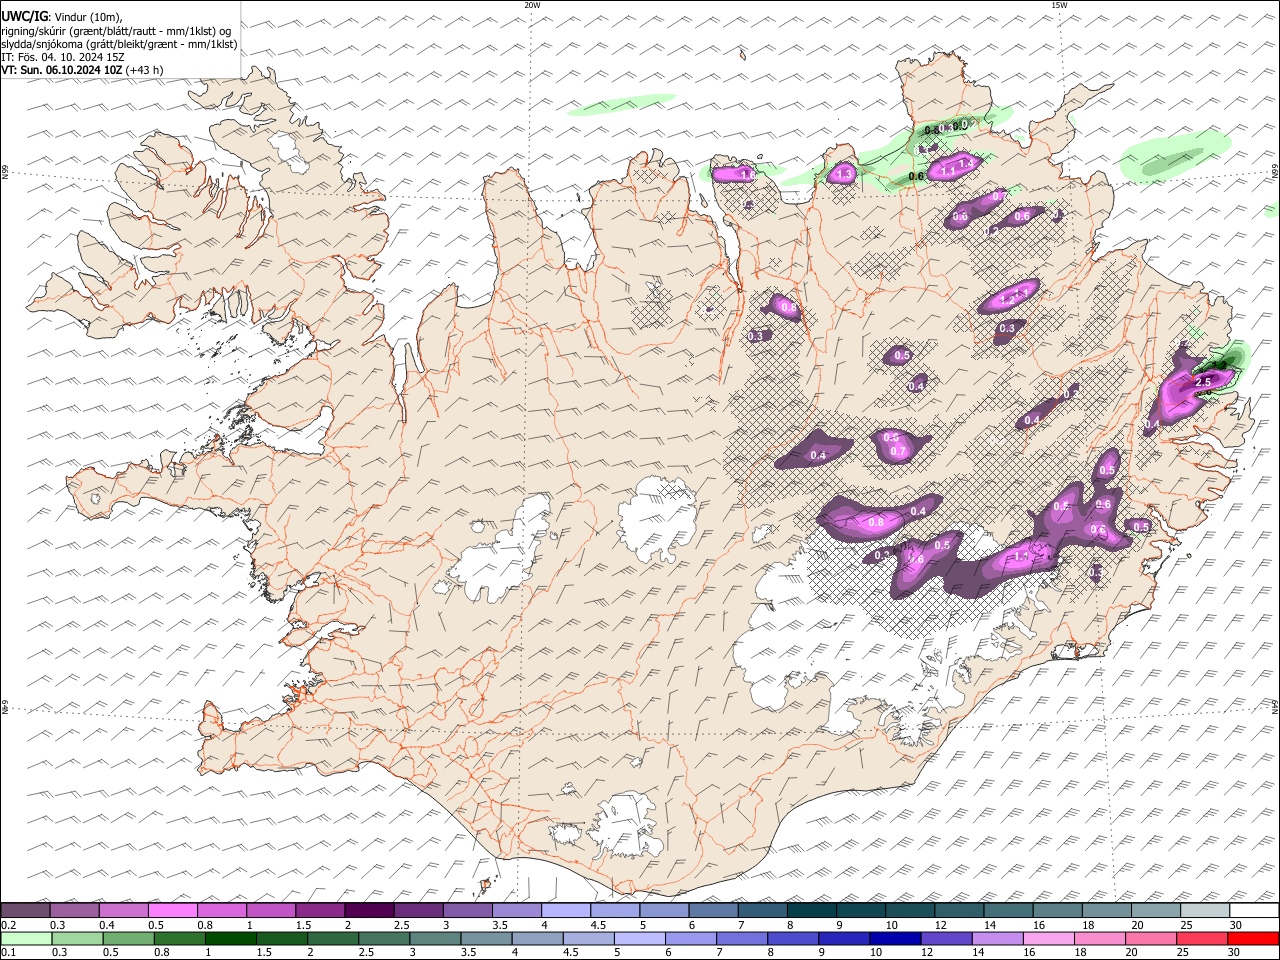
Task: Pick the navy blue 10 swatch in bottom legend
Action: pos(896,938)
